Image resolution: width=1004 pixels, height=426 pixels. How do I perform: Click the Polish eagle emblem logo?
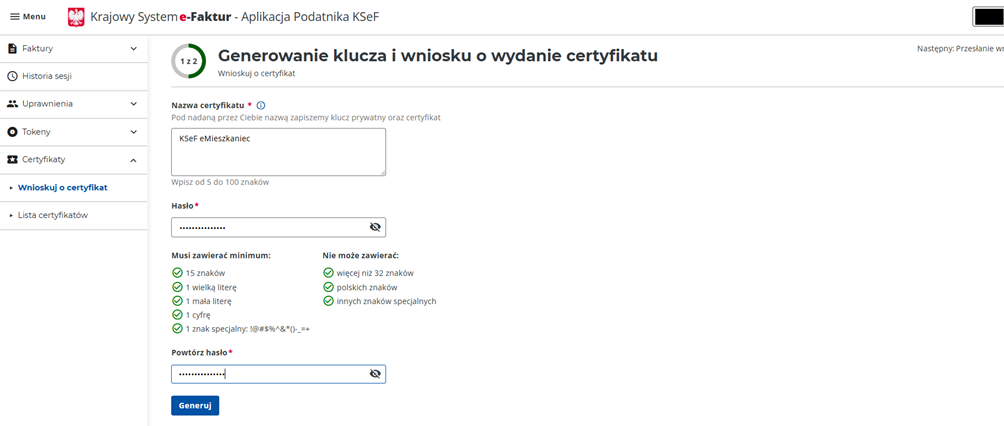(76, 17)
